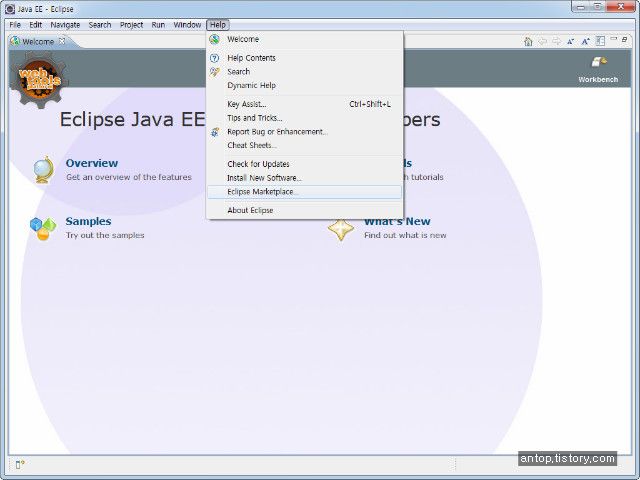This screenshot has width=640, height=480.
Task: Open the Overview link
Action: (92, 163)
